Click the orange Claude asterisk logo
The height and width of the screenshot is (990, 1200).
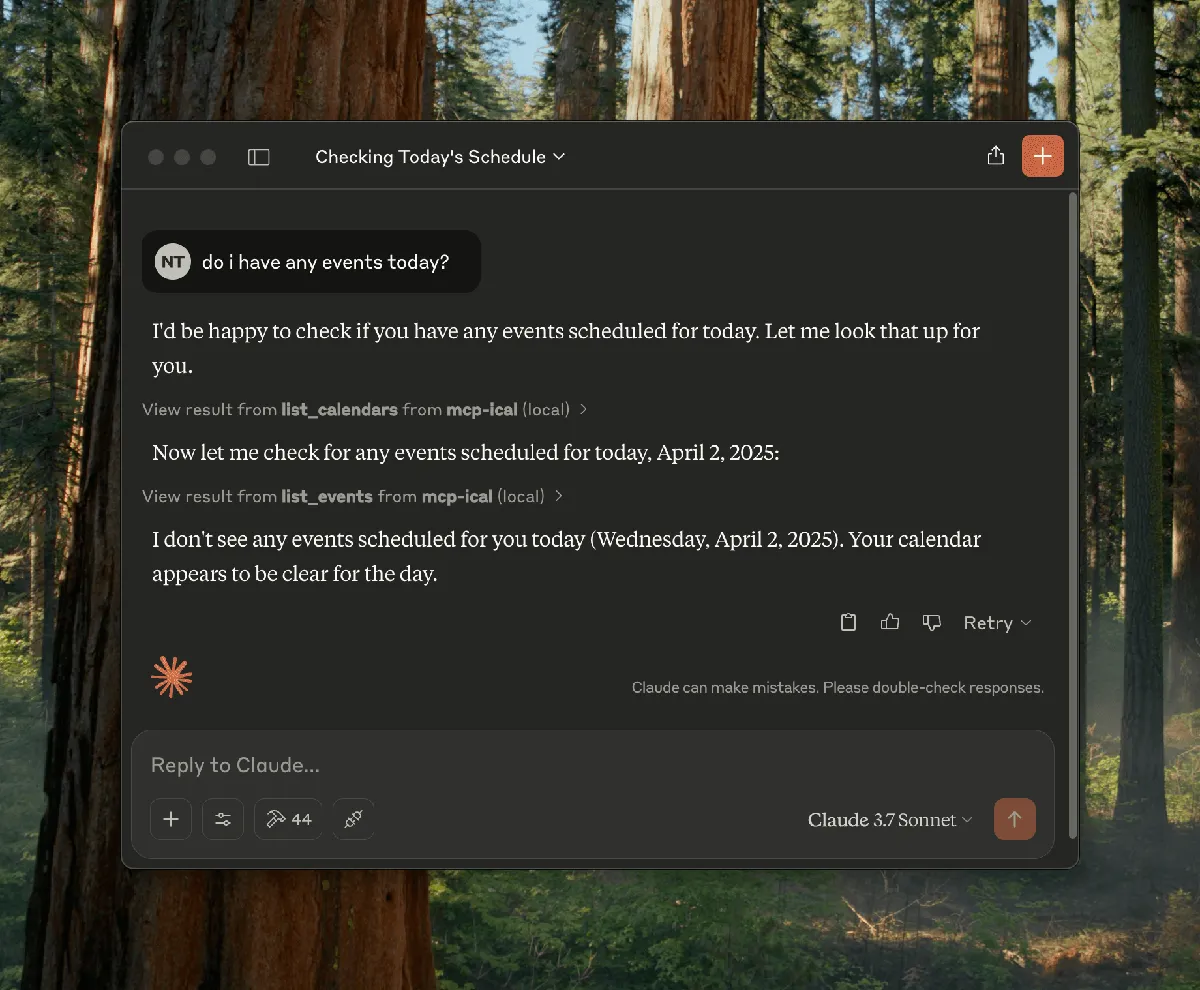171,677
